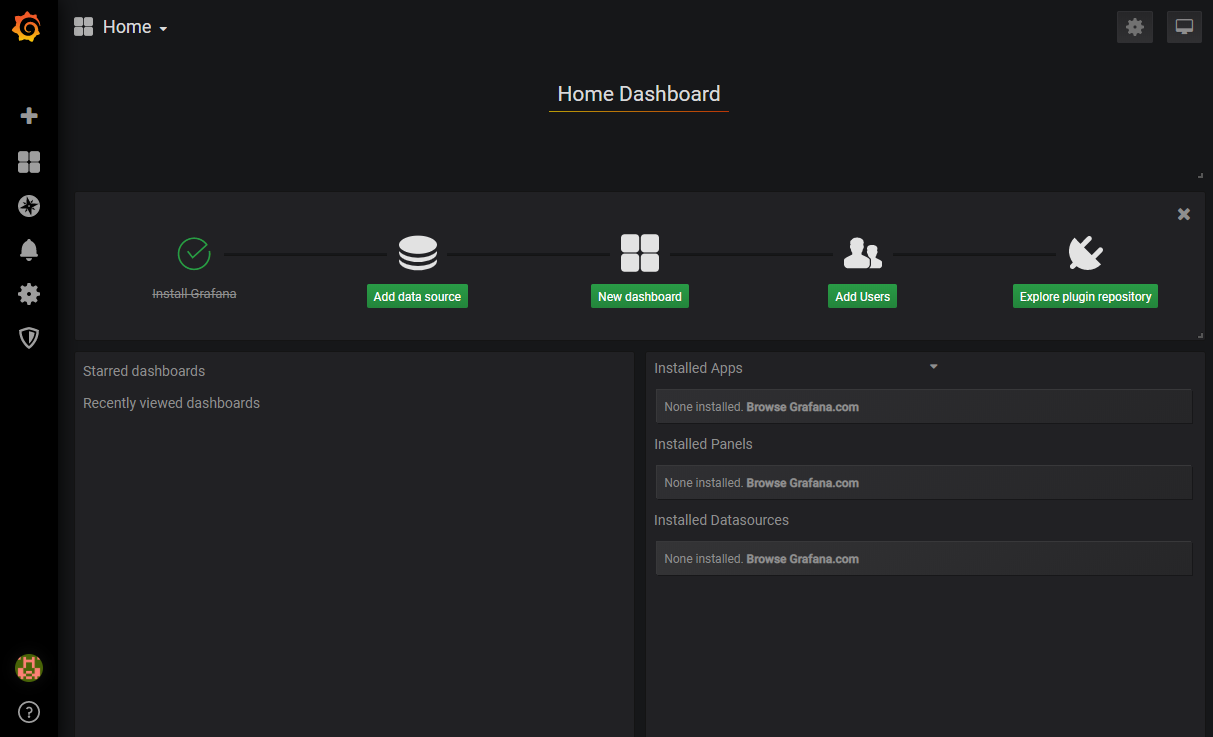The height and width of the screenshot is (737, 1213).
Task: Click the Add Users button
Action: pos(862,296)
